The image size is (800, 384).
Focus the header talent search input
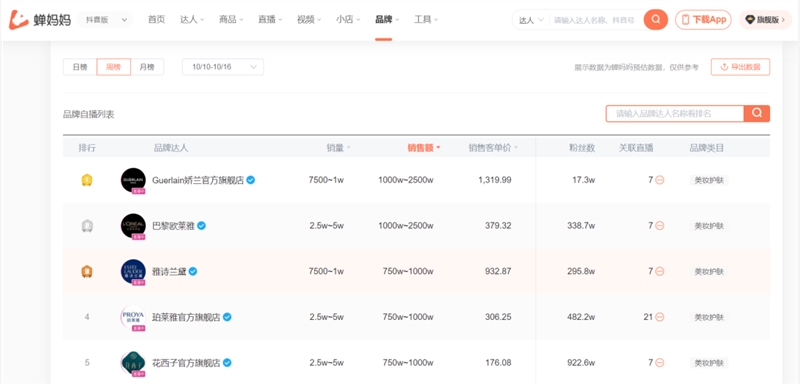point(595,20)
